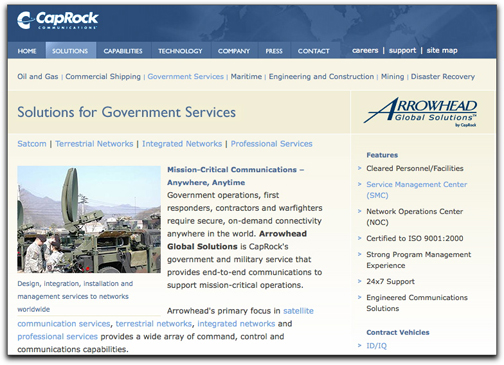Open the Terrestrial Networks section link
Image resolution: width=504 pixels, height=365 pixels.
coord(94,144)
